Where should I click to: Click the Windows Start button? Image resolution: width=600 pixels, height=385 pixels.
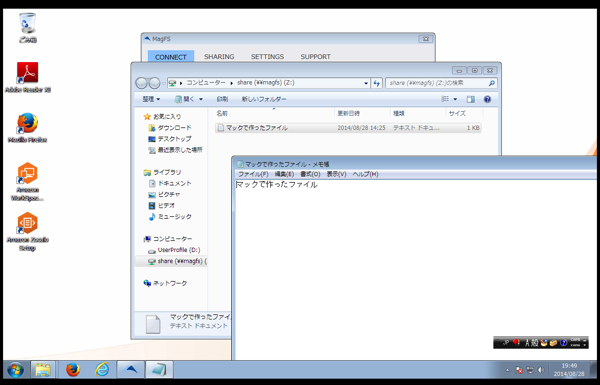[15, 370]
